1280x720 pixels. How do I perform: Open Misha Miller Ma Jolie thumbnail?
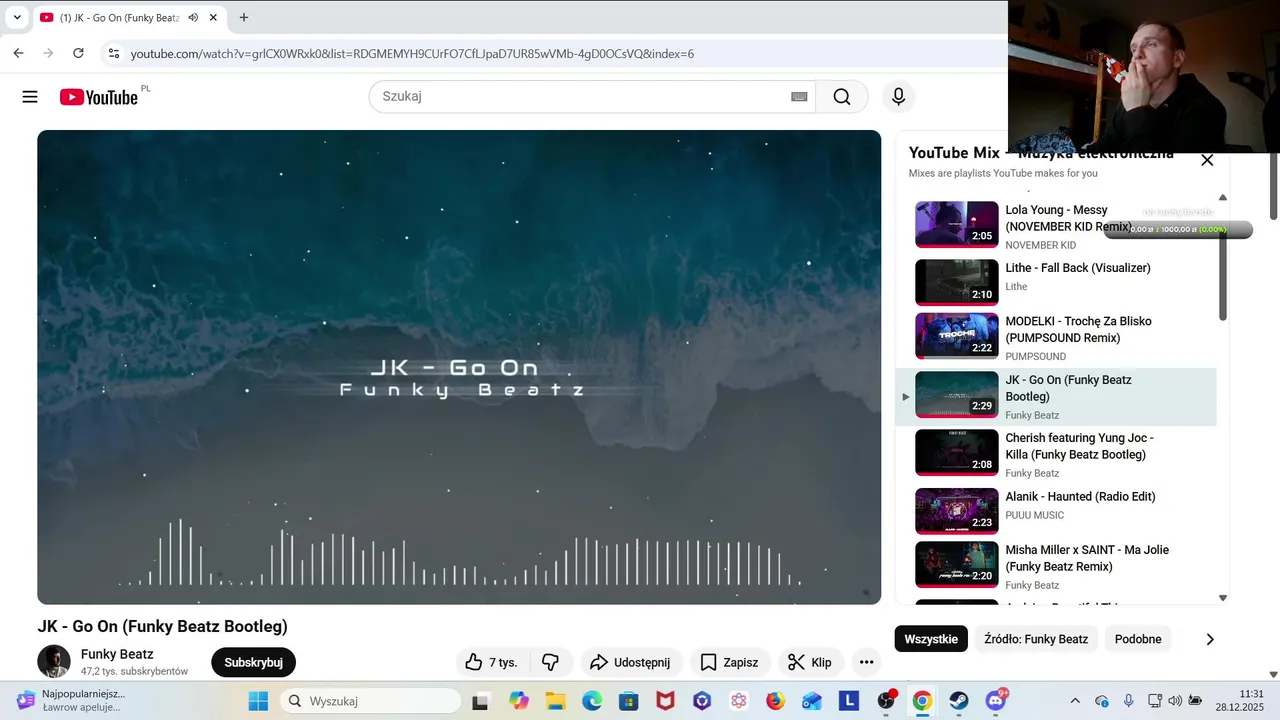(957, 565)
